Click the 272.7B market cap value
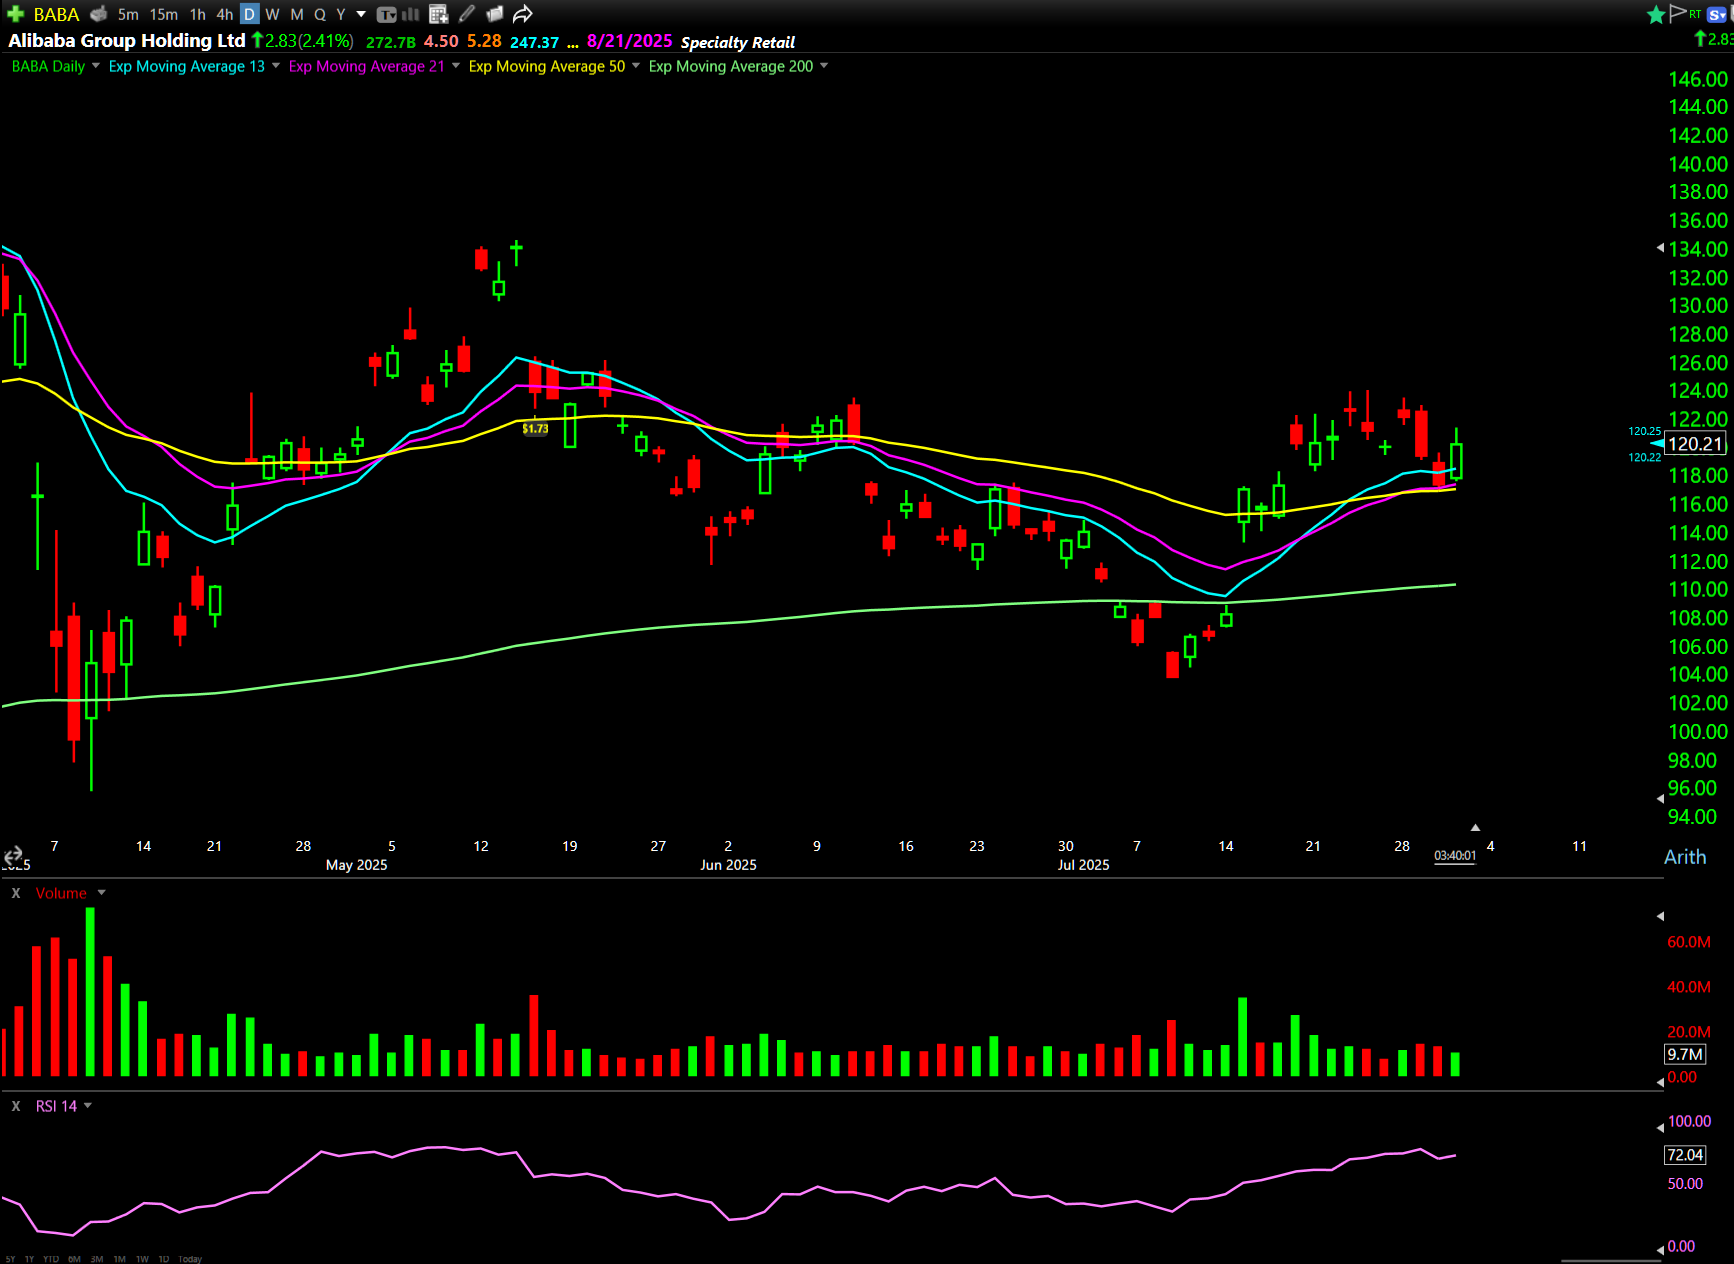Viewport: 1734px width, 1264px height. (x=391, y=42)
